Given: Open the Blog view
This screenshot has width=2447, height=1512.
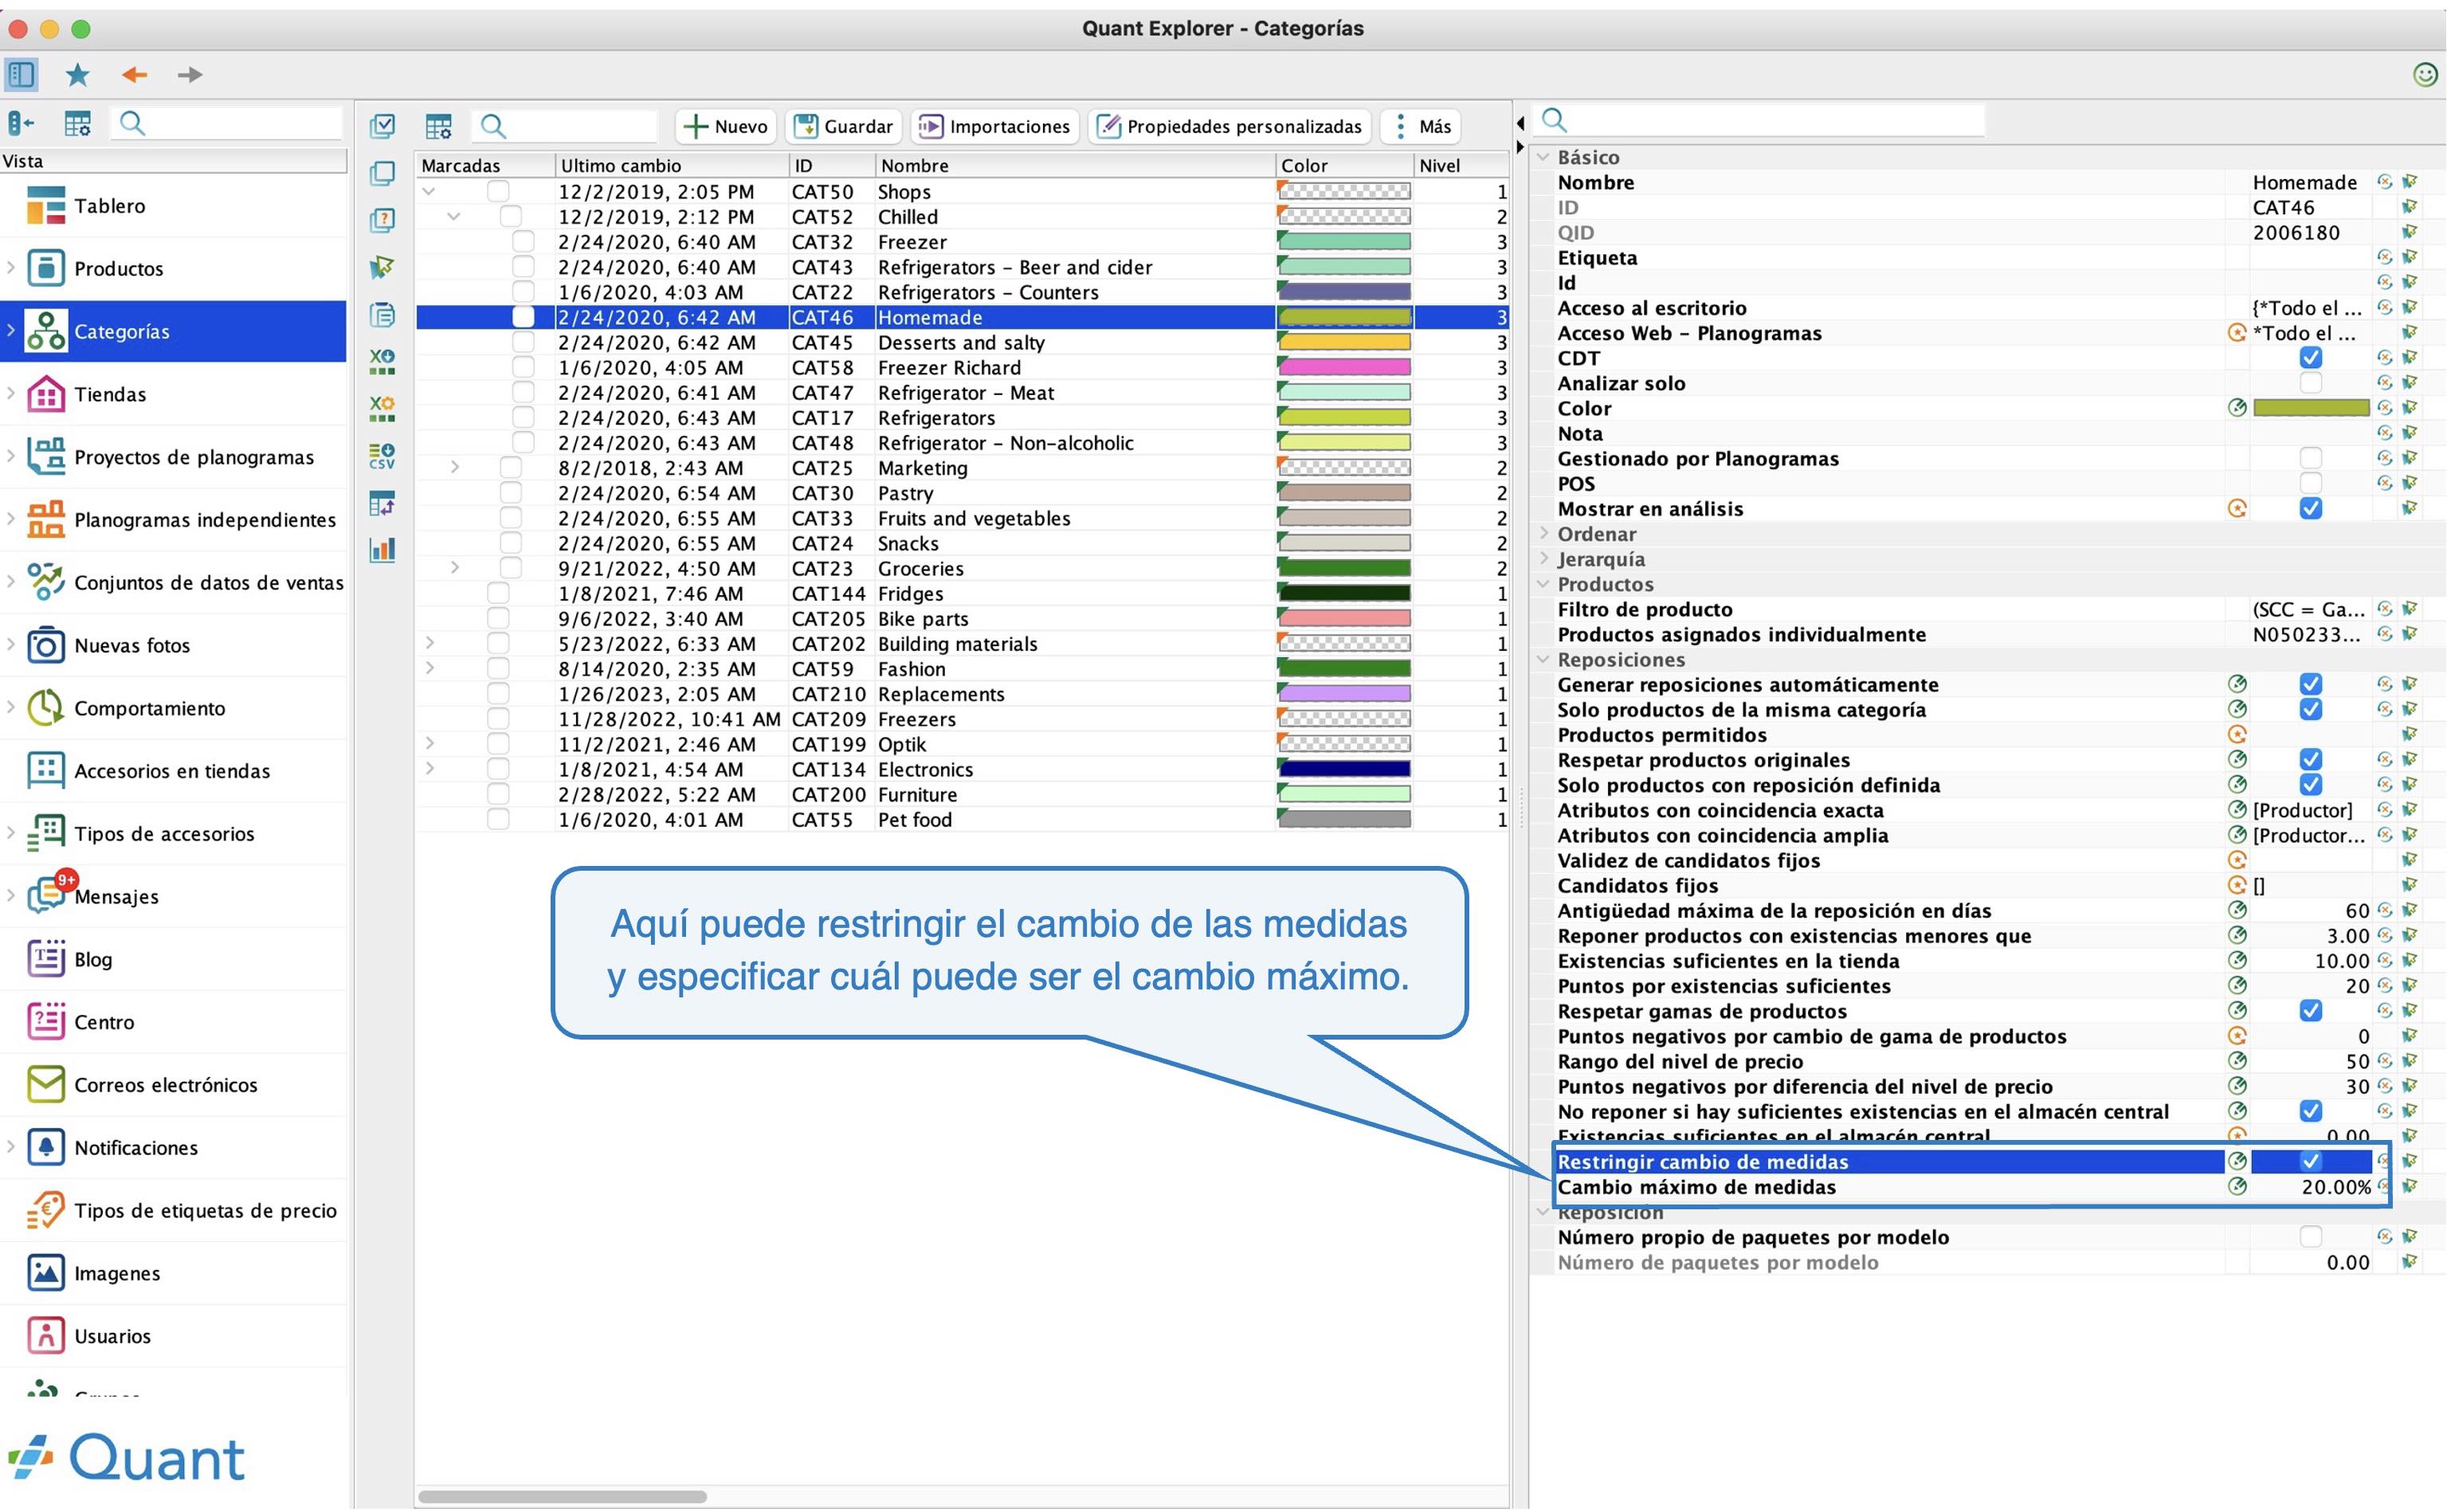Looking at the screenshot, I should (x=173, y=959).
